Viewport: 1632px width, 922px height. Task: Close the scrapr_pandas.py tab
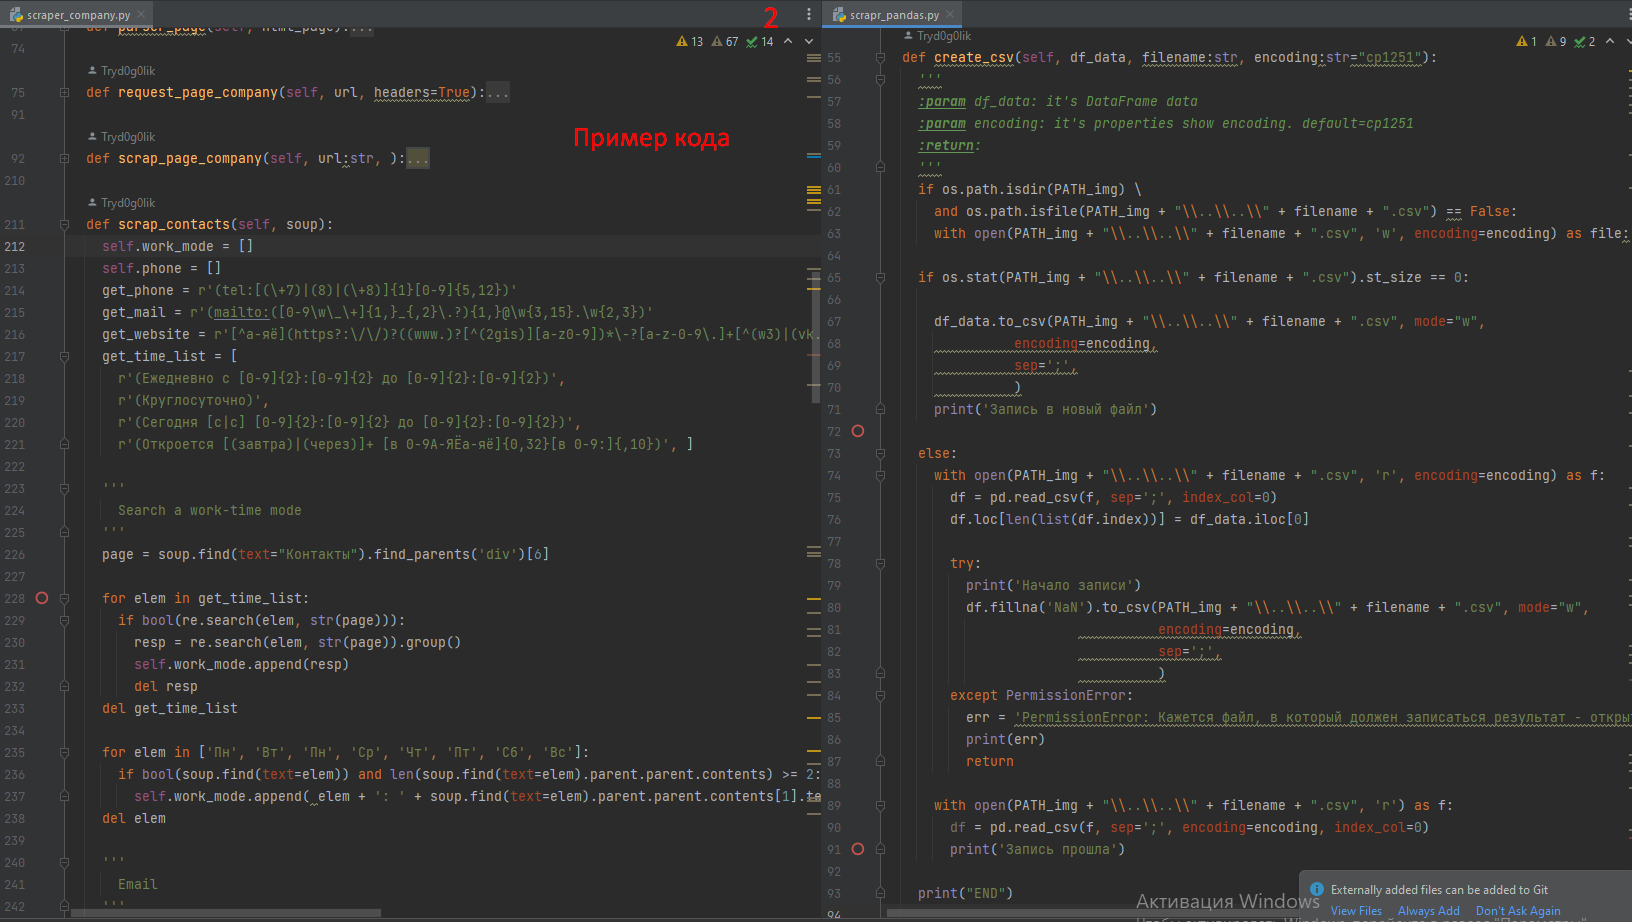950,15
